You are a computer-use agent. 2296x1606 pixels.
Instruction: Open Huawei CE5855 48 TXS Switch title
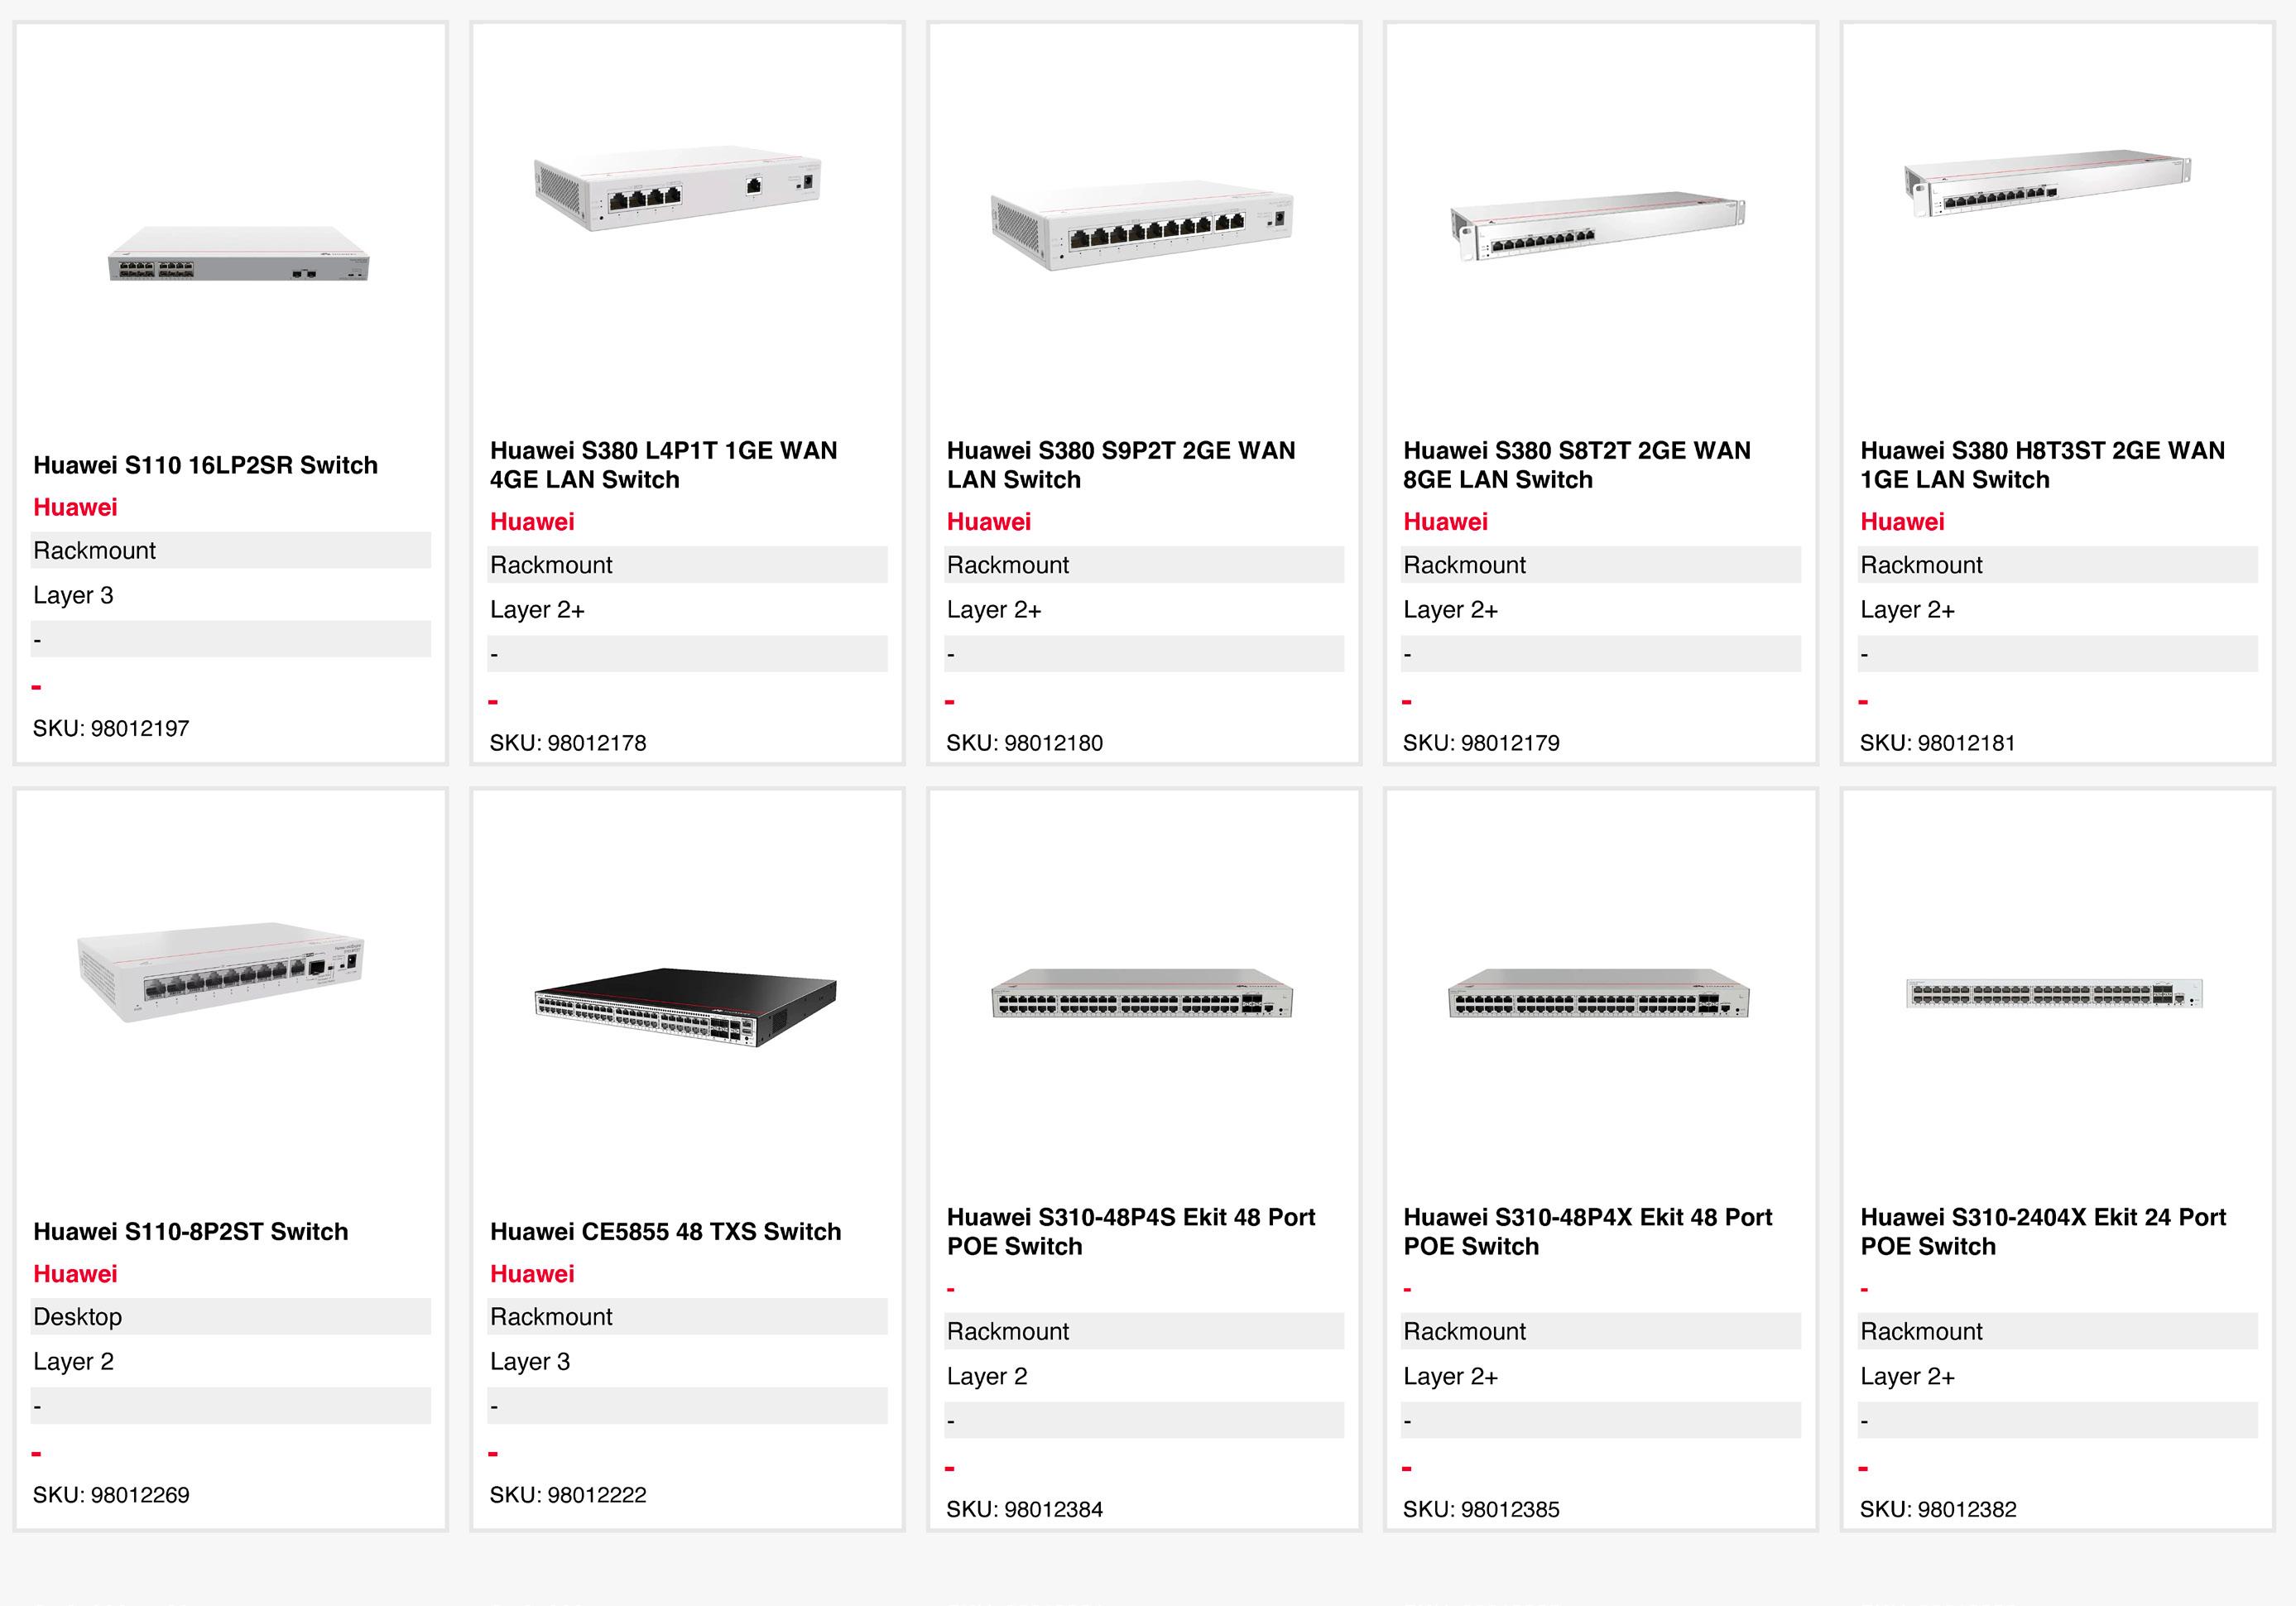coord(665,1231)
